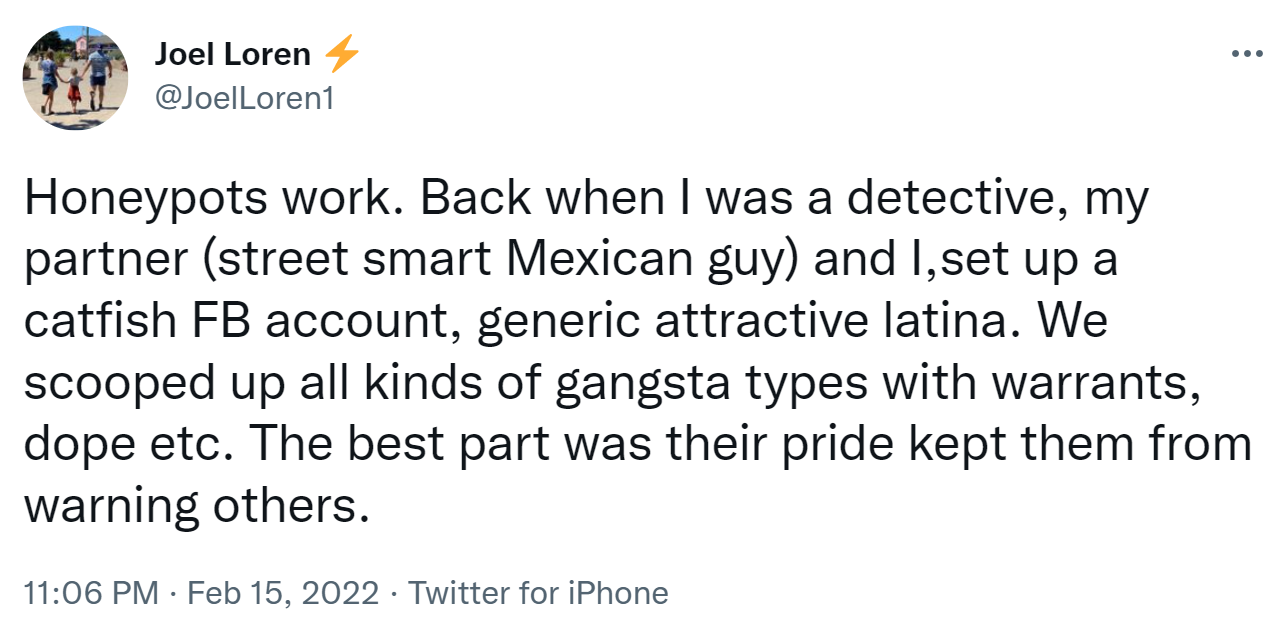Open the Twitter for iPhone source link

tap(538, 593)
